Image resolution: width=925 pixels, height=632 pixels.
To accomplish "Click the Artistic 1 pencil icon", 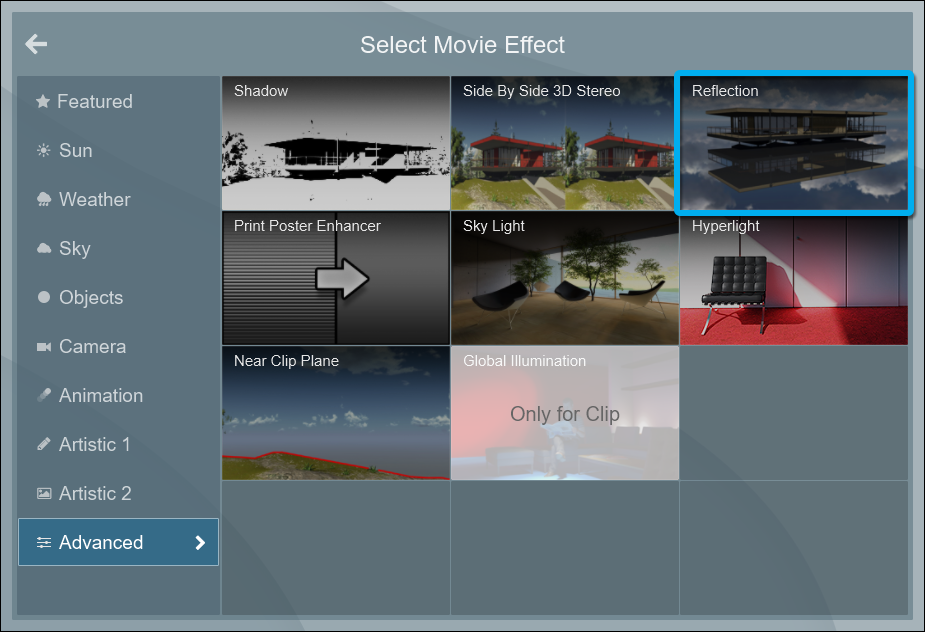I will click(44, 445).
